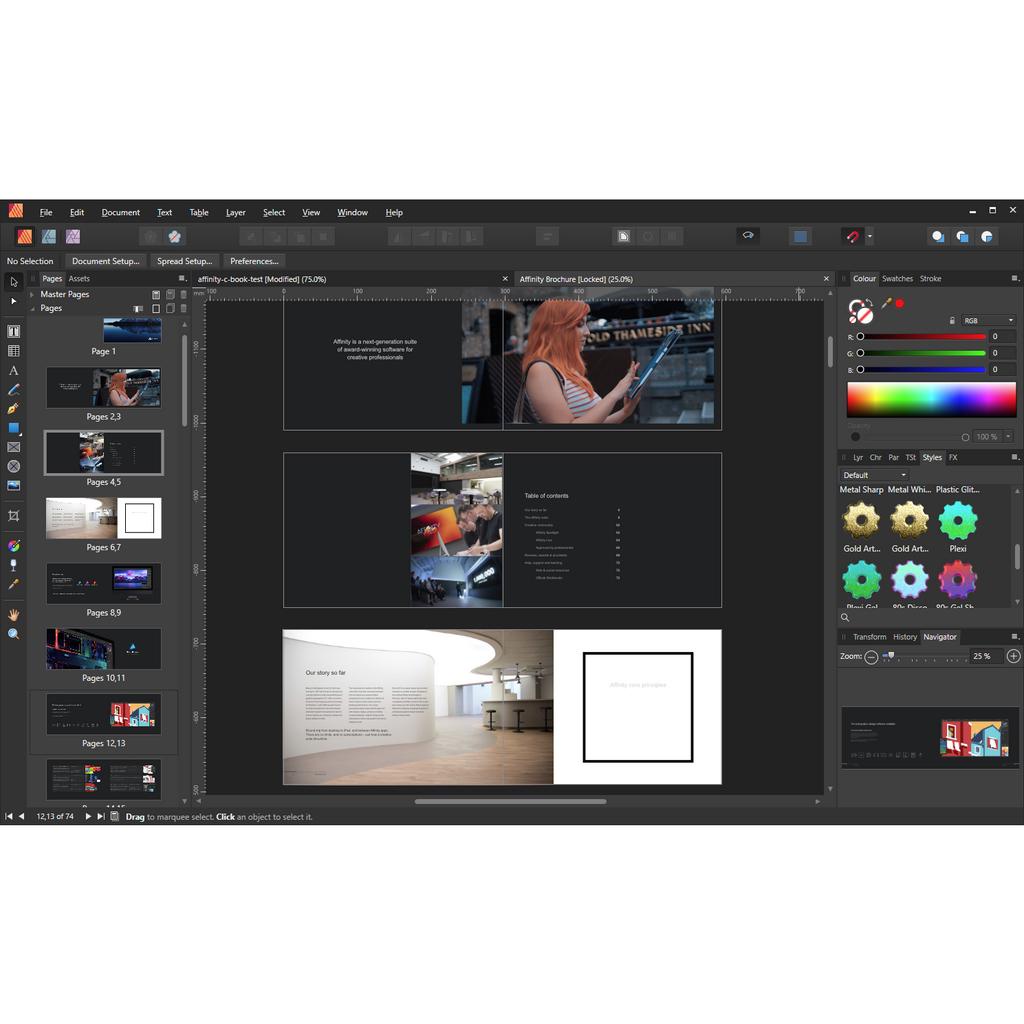Open the Document menu
The width and height of the screenshot is (1024, 1024).
click(x=120, y=212)
